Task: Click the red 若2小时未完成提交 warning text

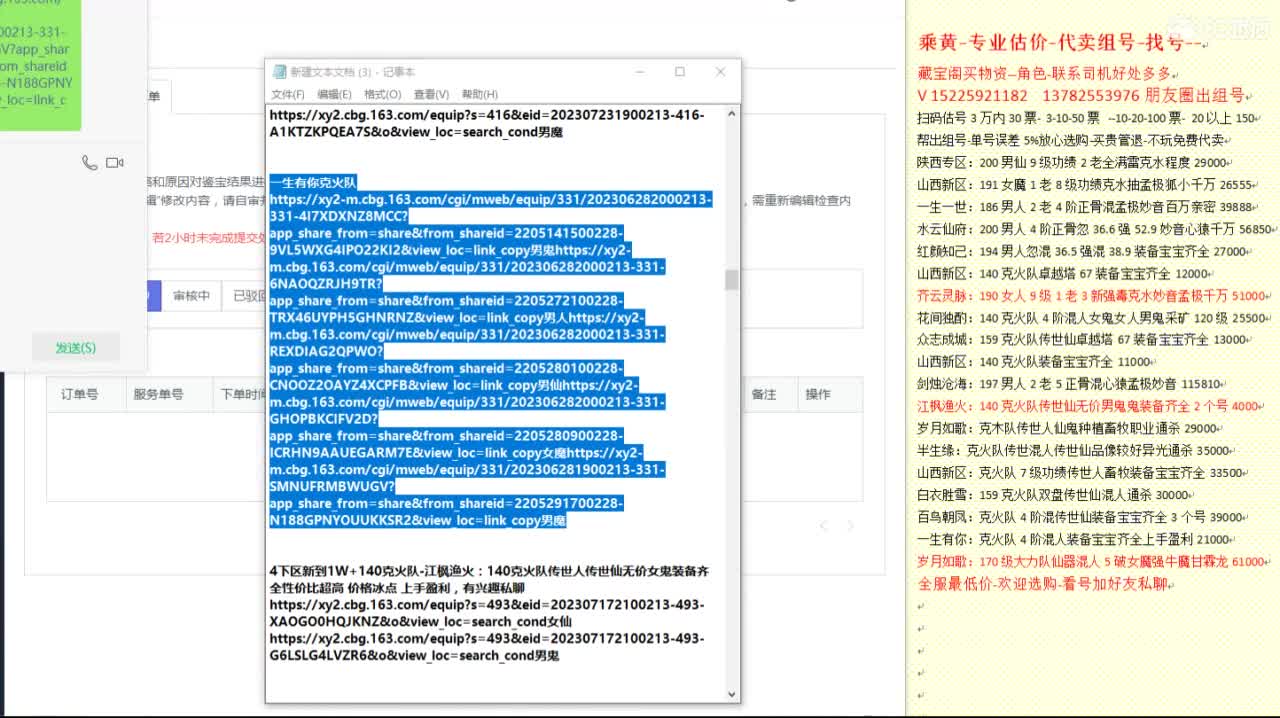Action: [208, 237]
